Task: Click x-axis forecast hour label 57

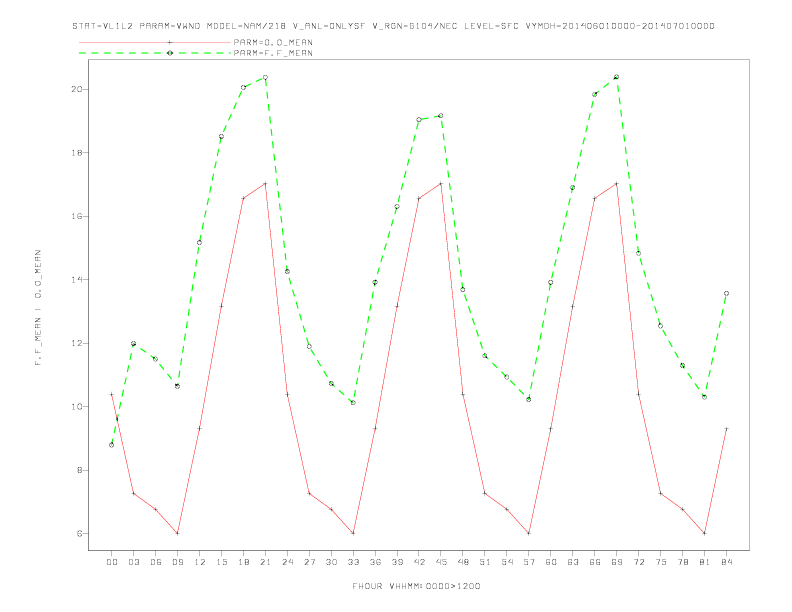Action: pyautogui.click(x=529, y=562)
